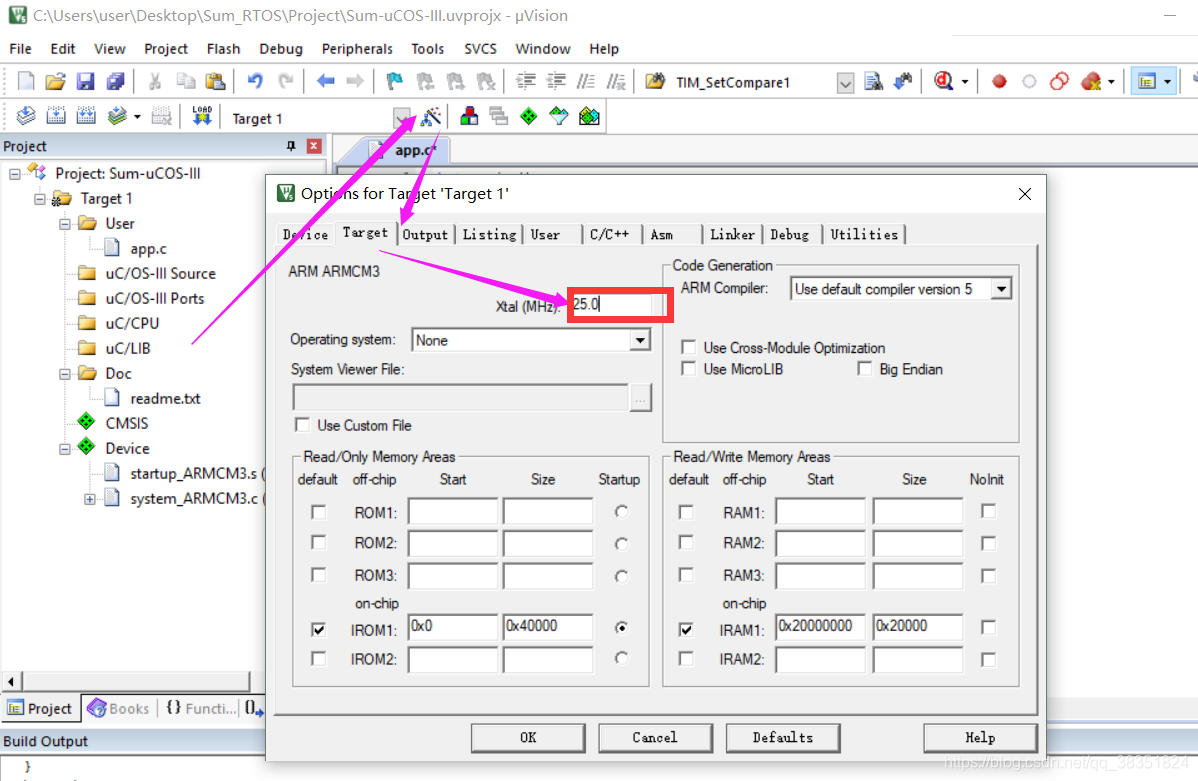Restore settings with the Defaults button
Screen dimensions: 1198x781
click(782, 737)
